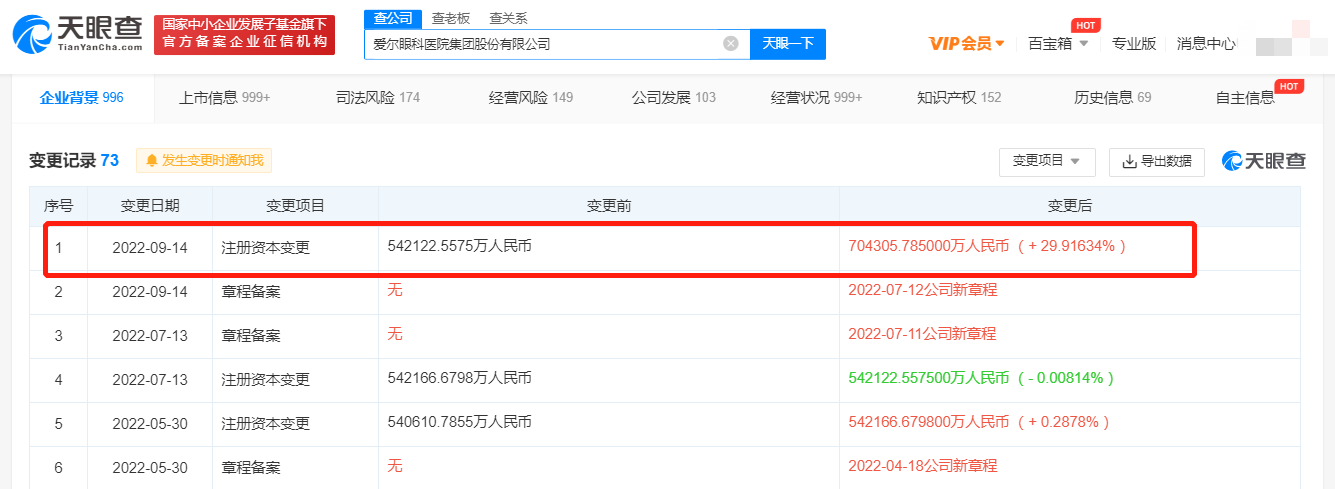Click the 2022-07-13 date in row 3
Screen dimensions: 1335x489
(150, 335)
